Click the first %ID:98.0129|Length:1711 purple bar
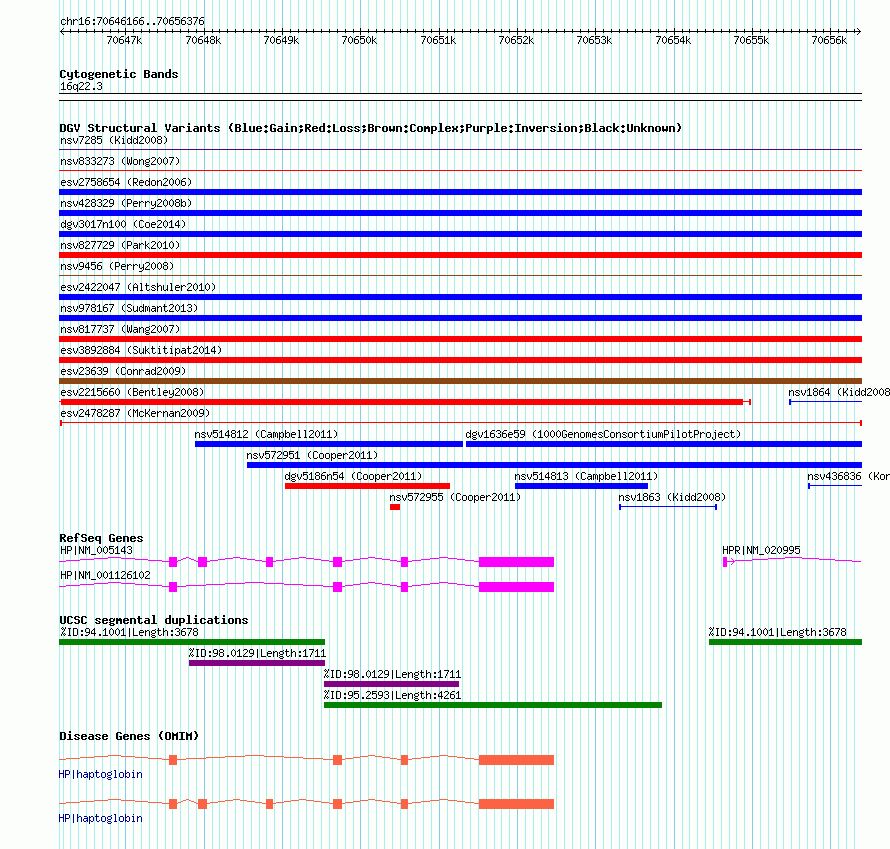 coord(257,663)
